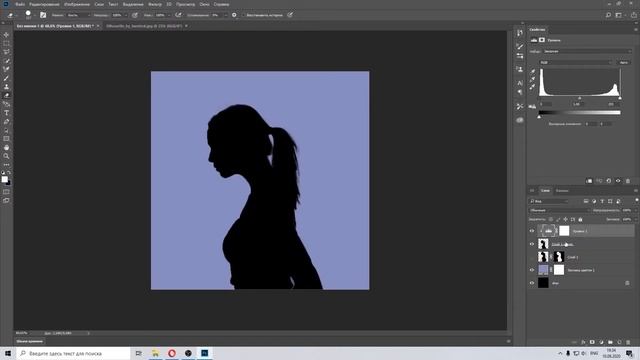640x360 pixels.
Task: Create new group folder icon
Action: pos(610,342)
